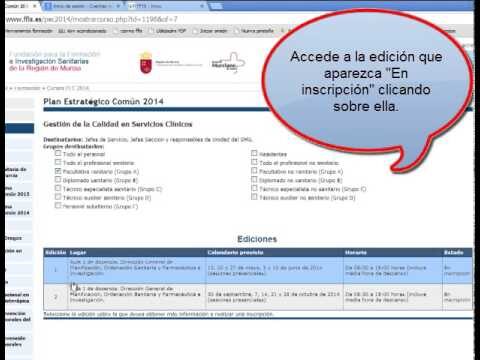
Task: Click the 'Ediciones' heading
Action: (x=257, y=239)
